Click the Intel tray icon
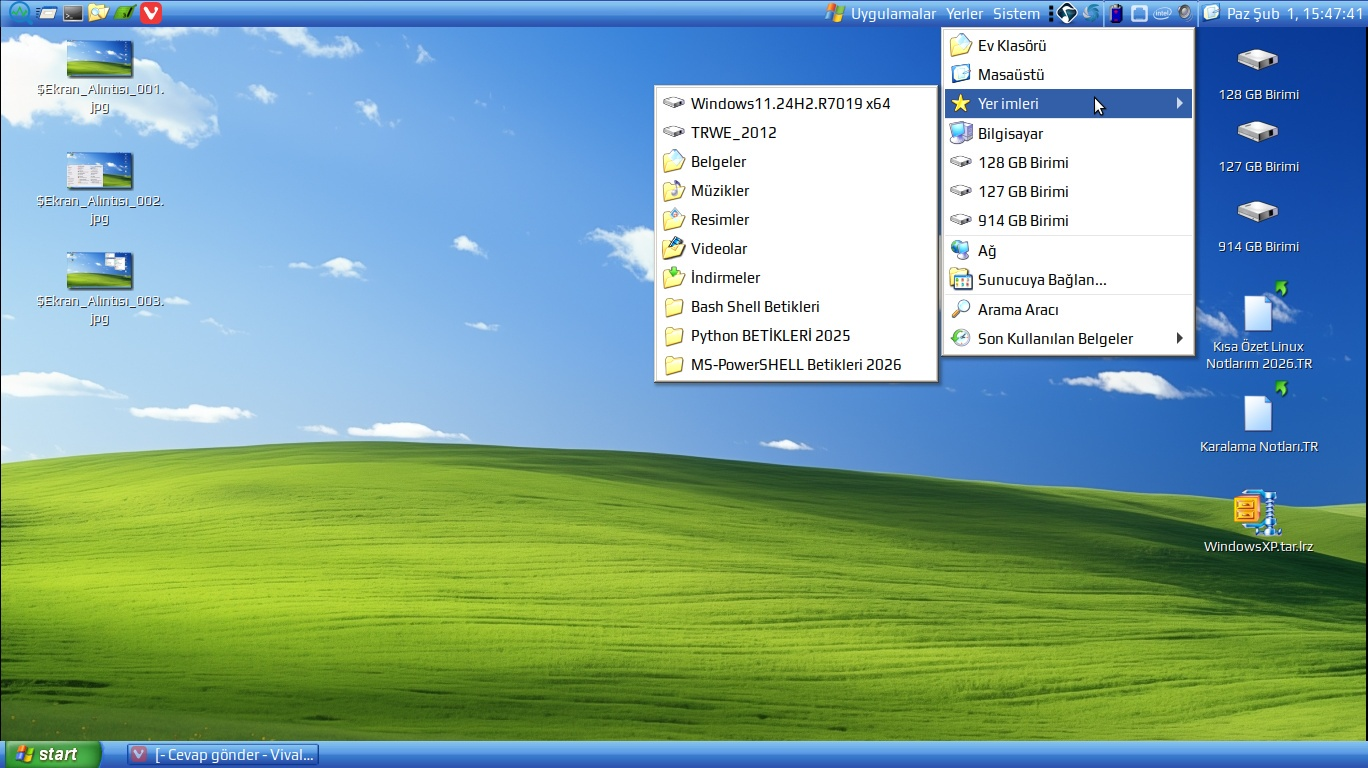 pos(1162,13)
